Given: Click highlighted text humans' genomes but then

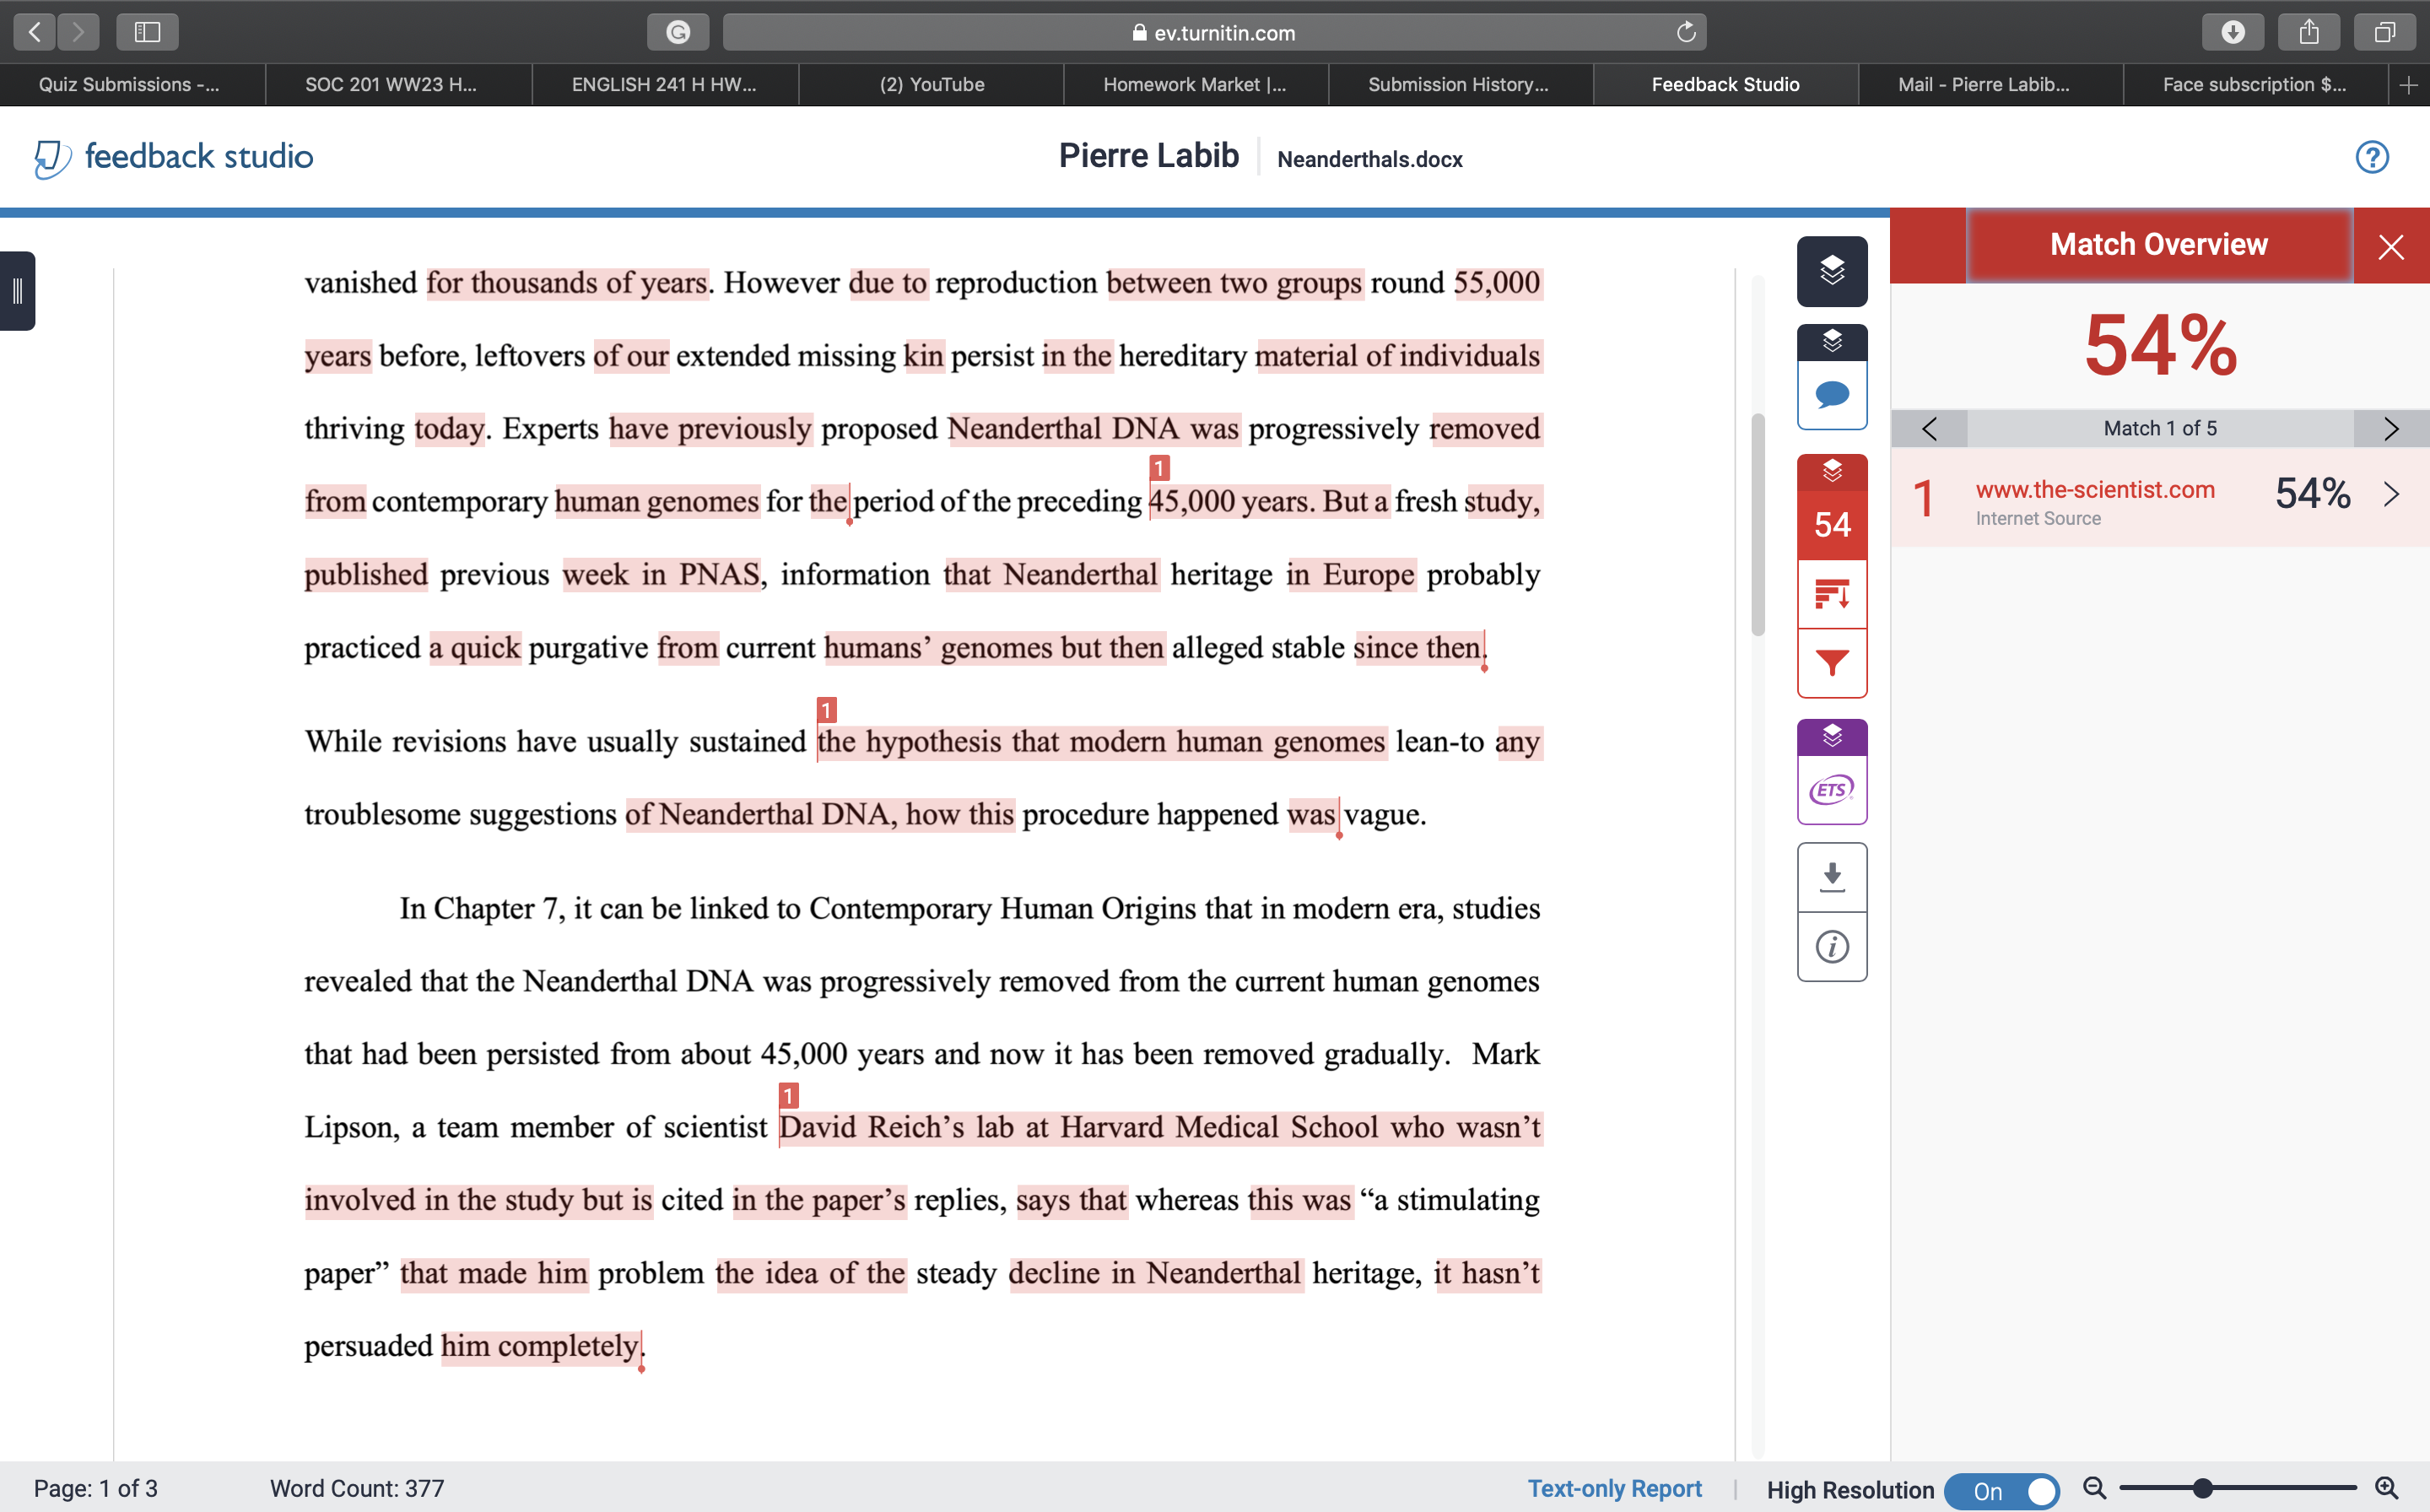Looking at the screenshot, I should 994,648.
